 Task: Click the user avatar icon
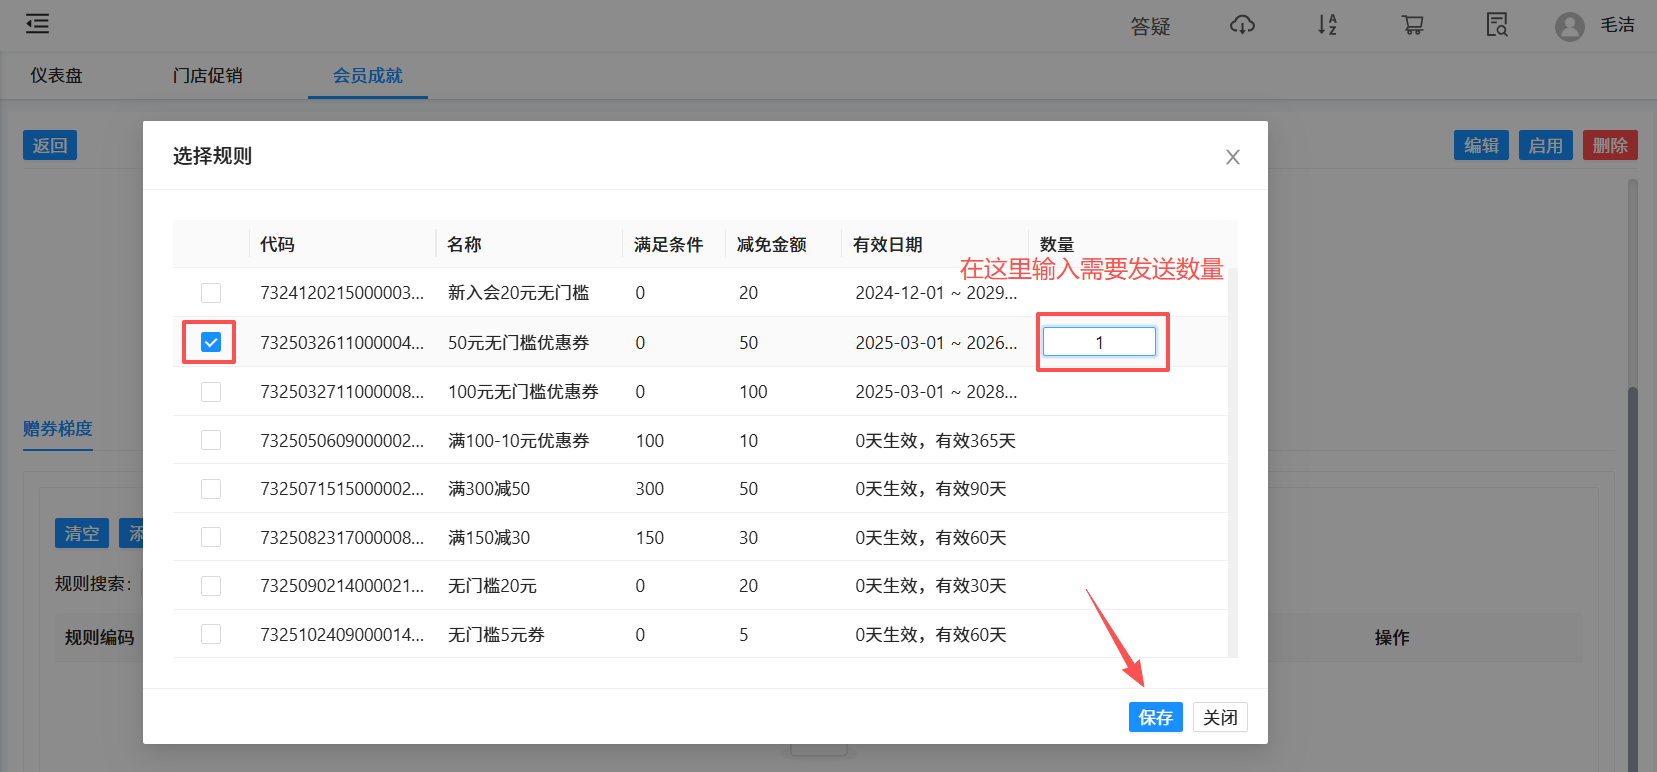[1569, 26]
